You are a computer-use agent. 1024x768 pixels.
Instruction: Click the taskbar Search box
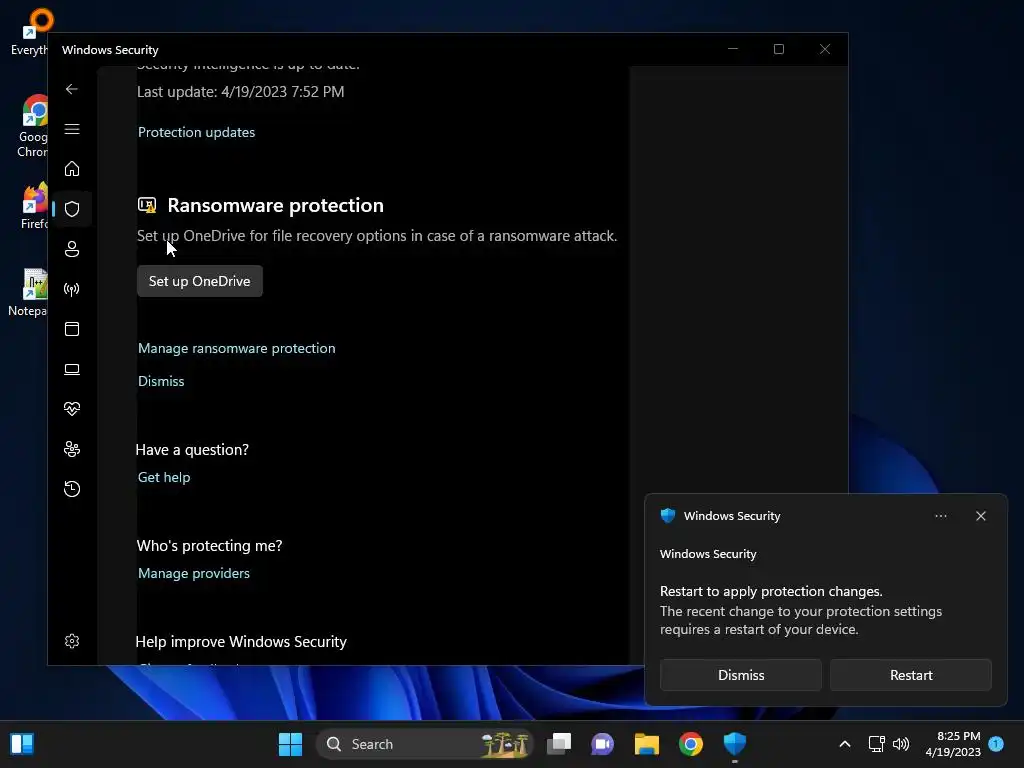[424, 744]
